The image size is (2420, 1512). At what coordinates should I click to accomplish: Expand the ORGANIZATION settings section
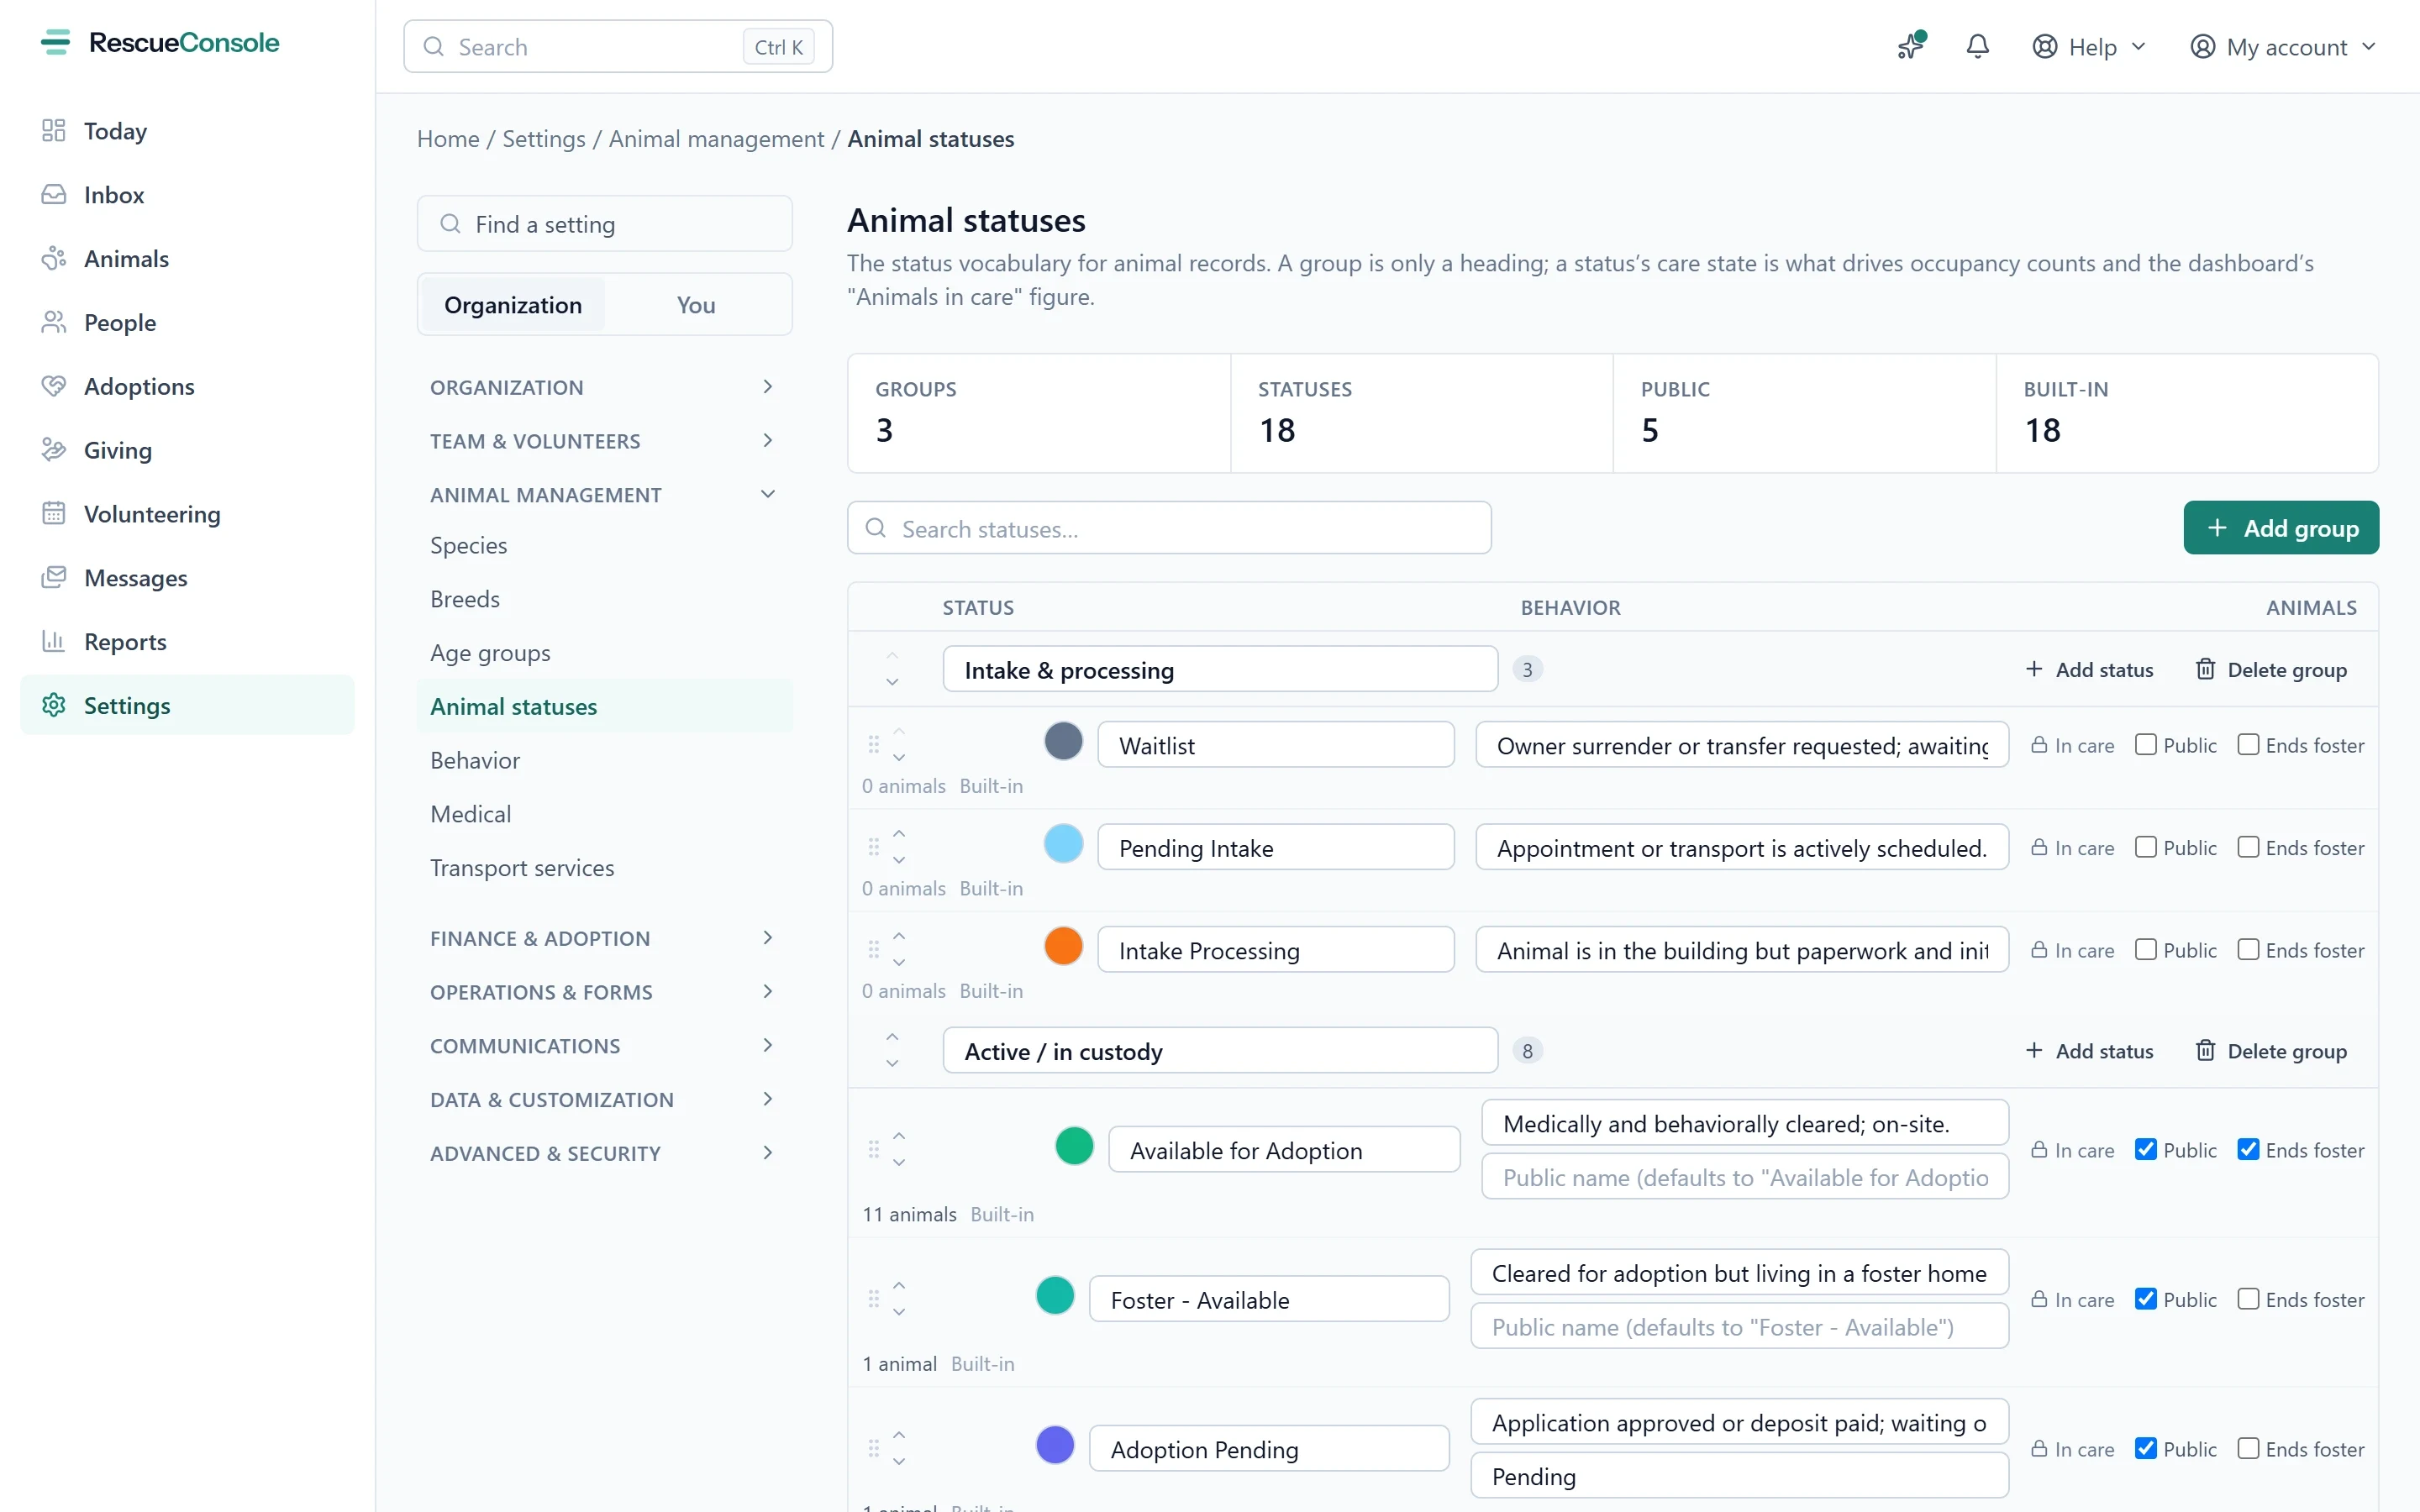click(603, 387)
